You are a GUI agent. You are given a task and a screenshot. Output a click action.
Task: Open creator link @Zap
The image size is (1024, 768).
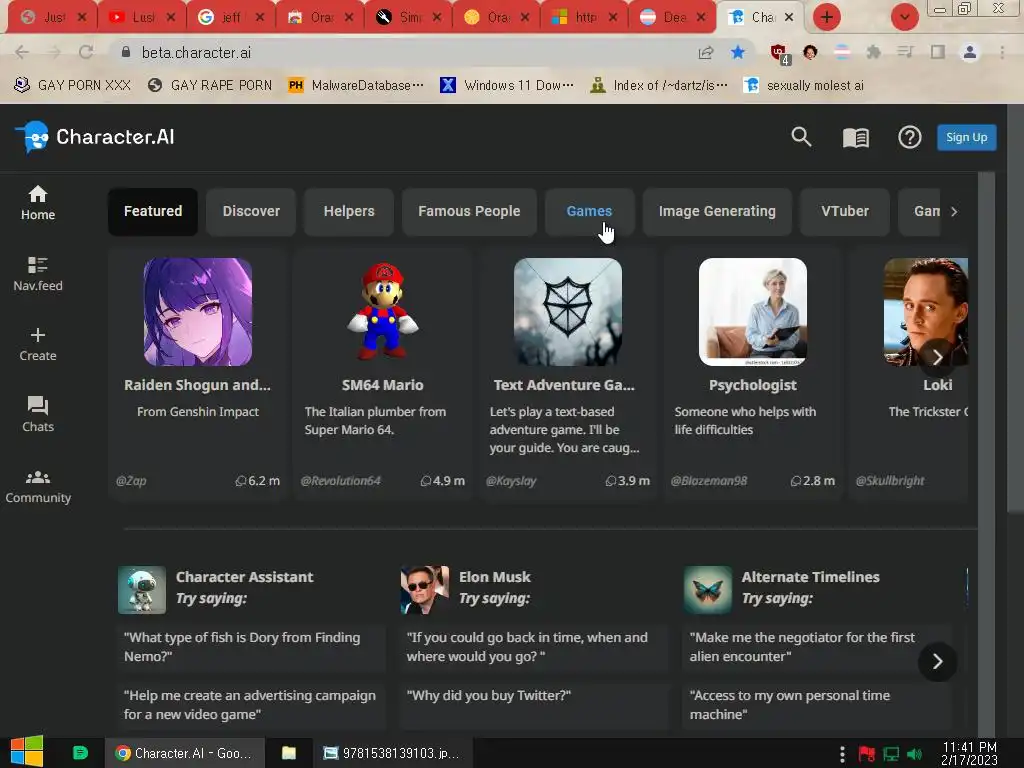[131, 481]
